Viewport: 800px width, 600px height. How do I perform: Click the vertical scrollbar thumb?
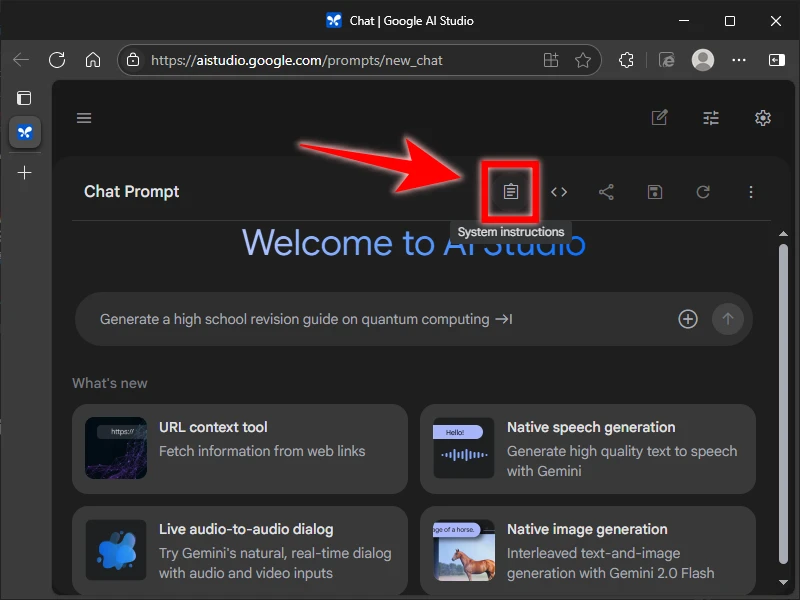point(783,403)
